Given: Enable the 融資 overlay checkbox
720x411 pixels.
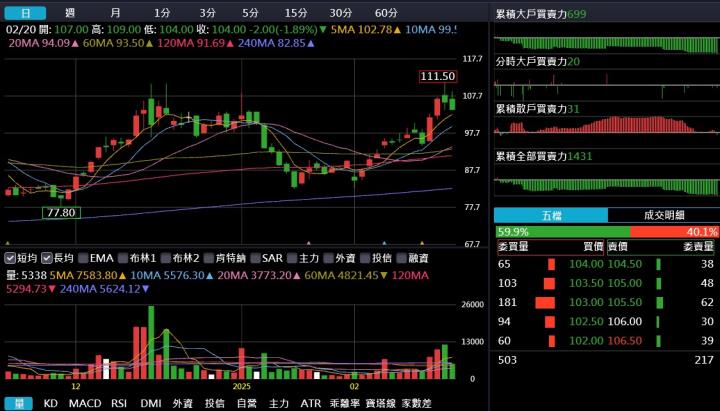Looking at the screenshot, I should tap(401, 258).
